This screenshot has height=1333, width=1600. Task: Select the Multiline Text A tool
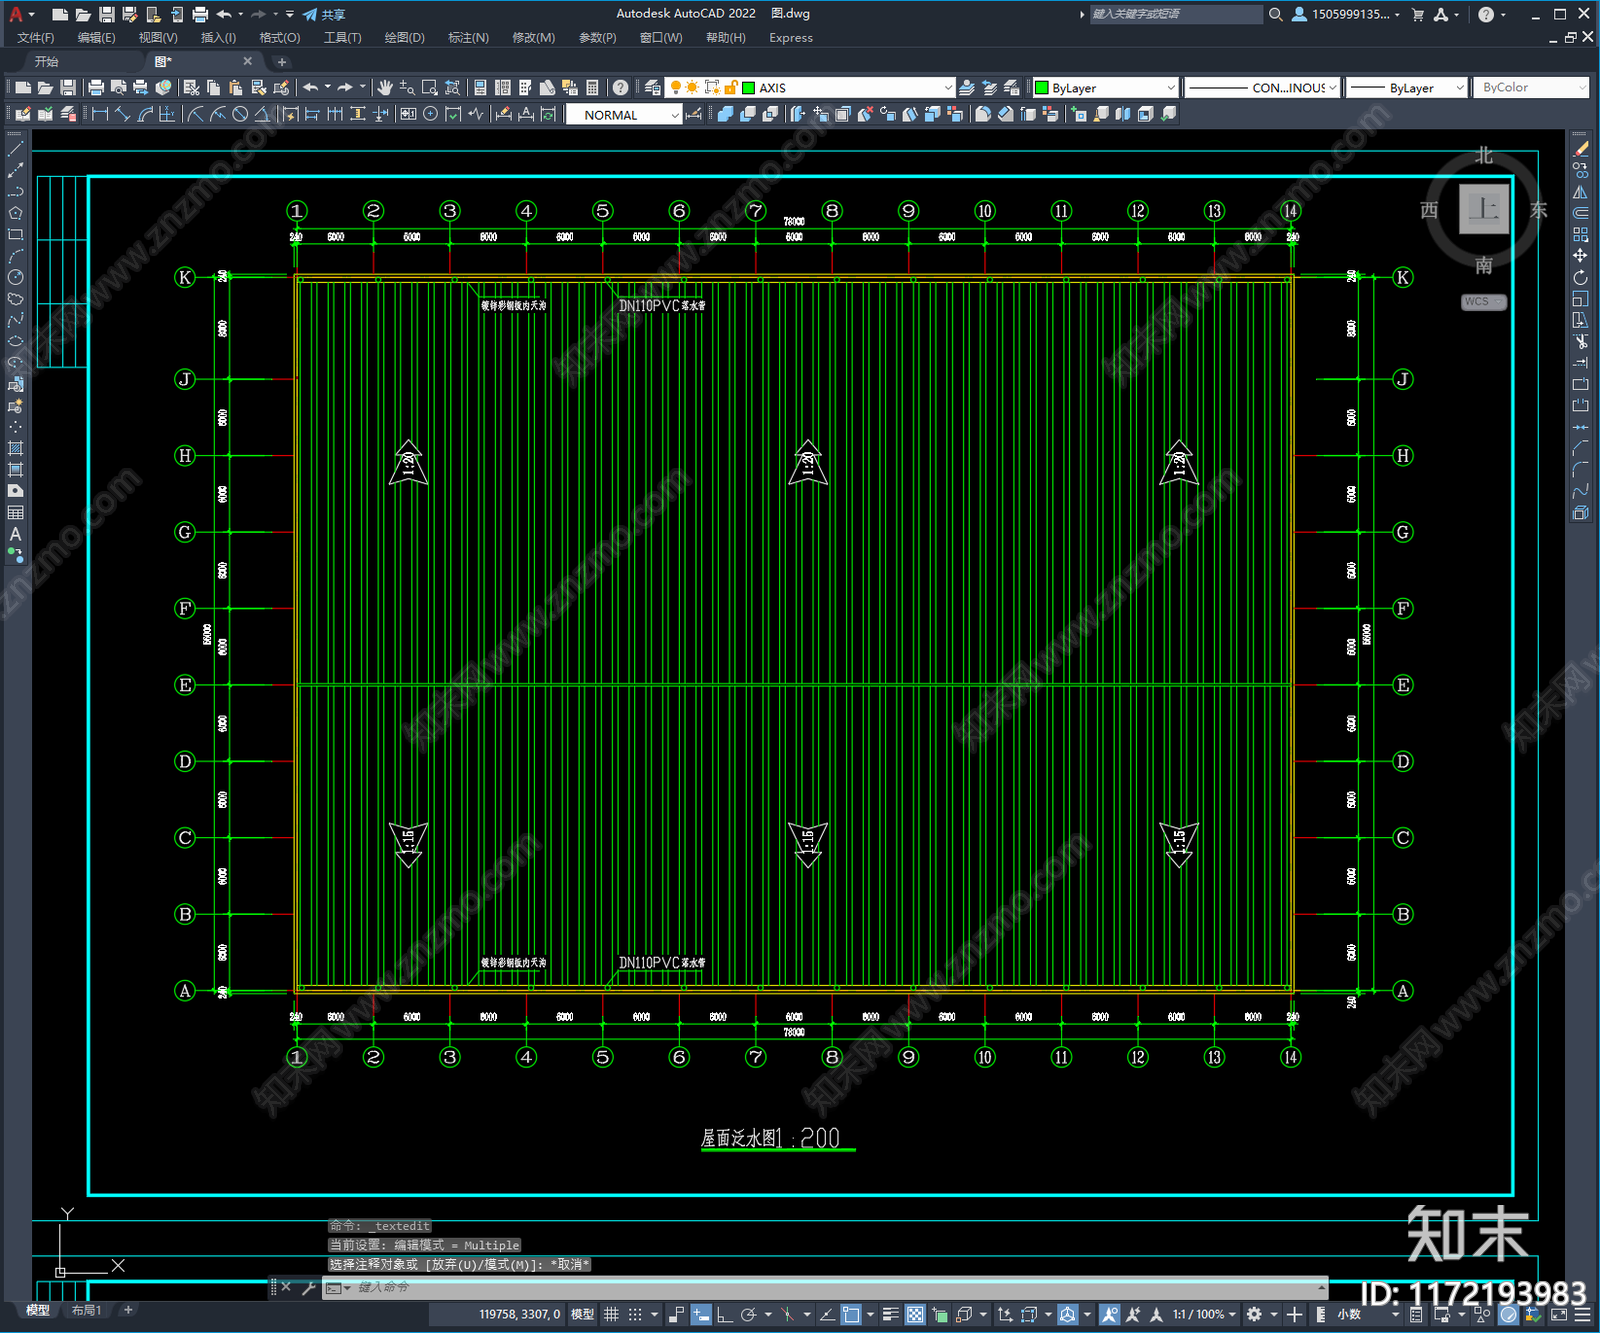pyautogui.click(x=15, y=534)
